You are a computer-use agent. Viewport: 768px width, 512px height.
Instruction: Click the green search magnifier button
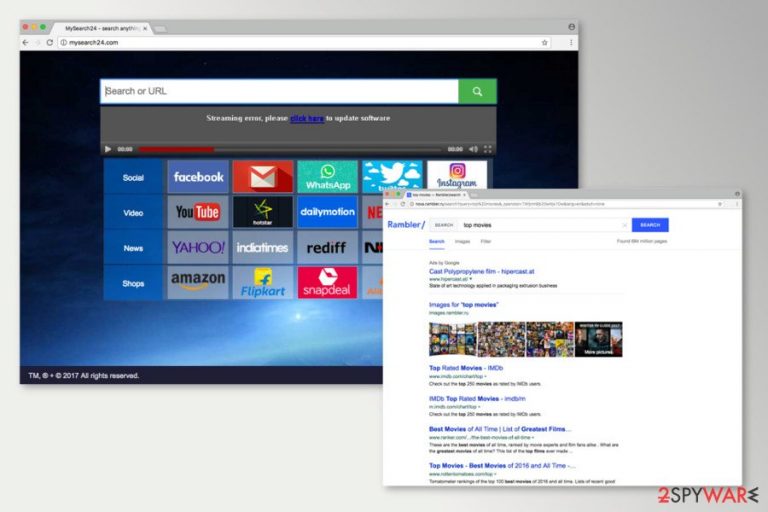tap(477, 91)
